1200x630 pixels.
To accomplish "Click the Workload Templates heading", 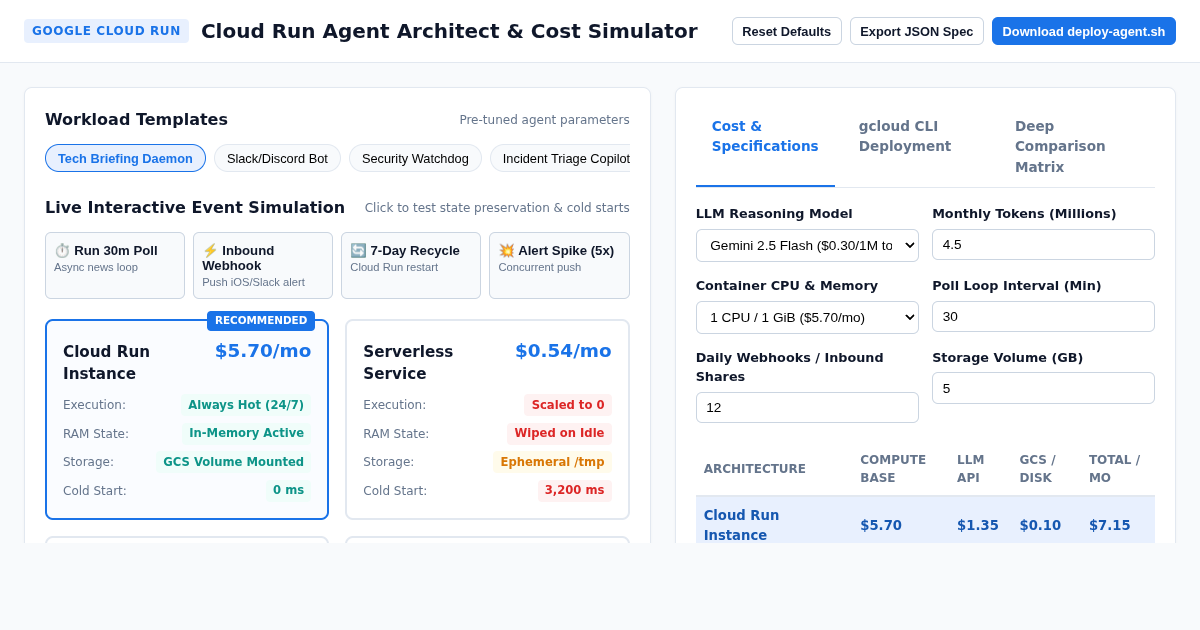I will point(136,119).
